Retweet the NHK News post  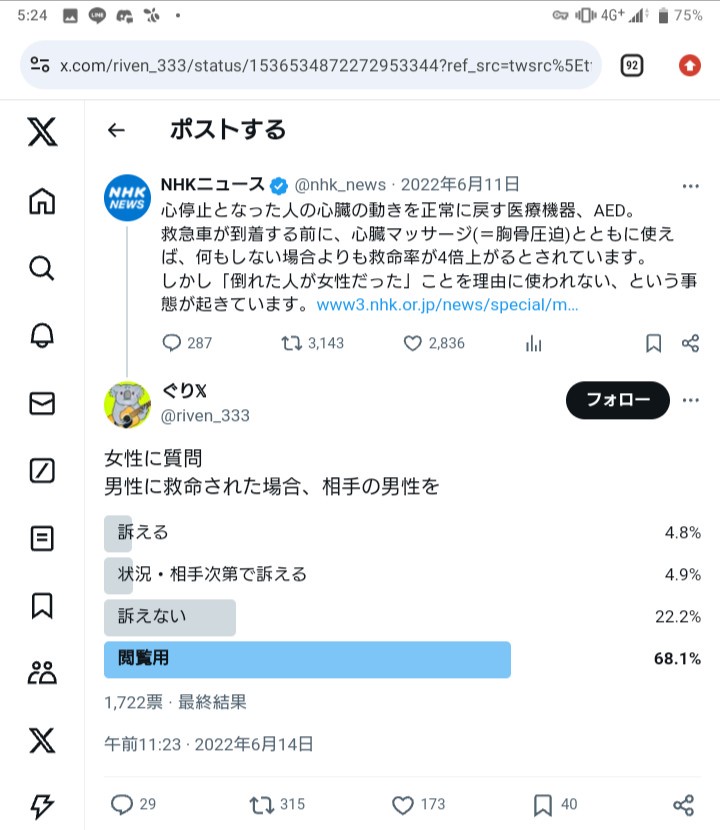tap(292, 343)
